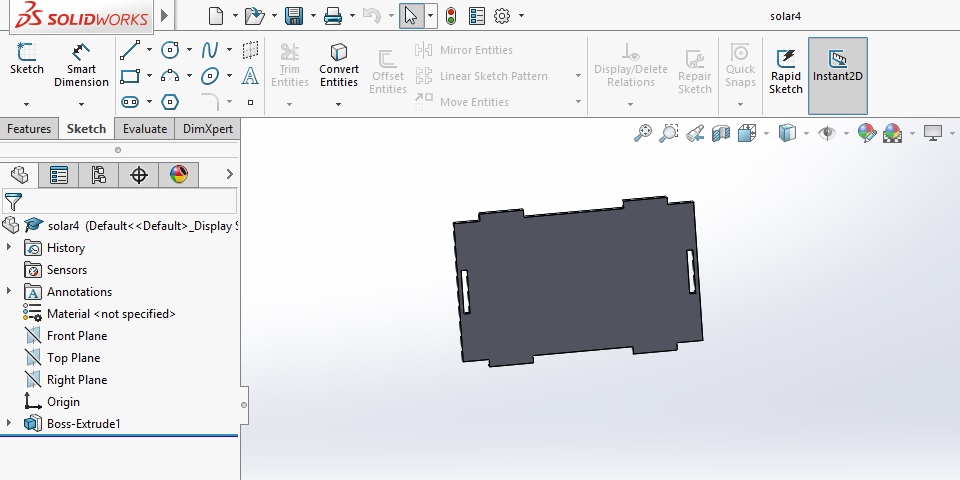Open the Convert Entities dropdown arrow
Screen dimensions: 960x480
339,105
